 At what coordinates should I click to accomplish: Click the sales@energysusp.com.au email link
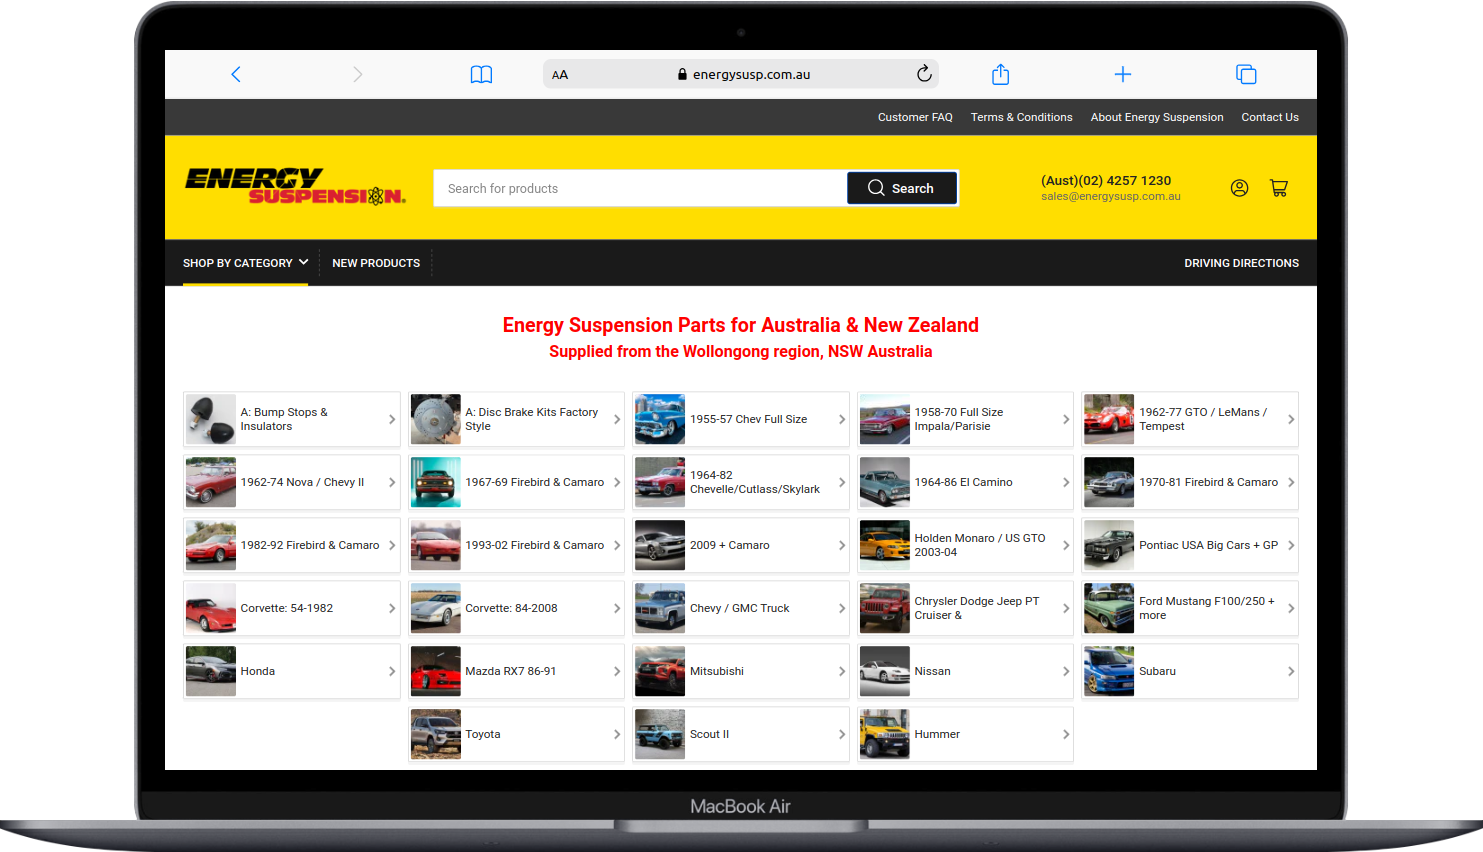click(x=1110, y=197)
